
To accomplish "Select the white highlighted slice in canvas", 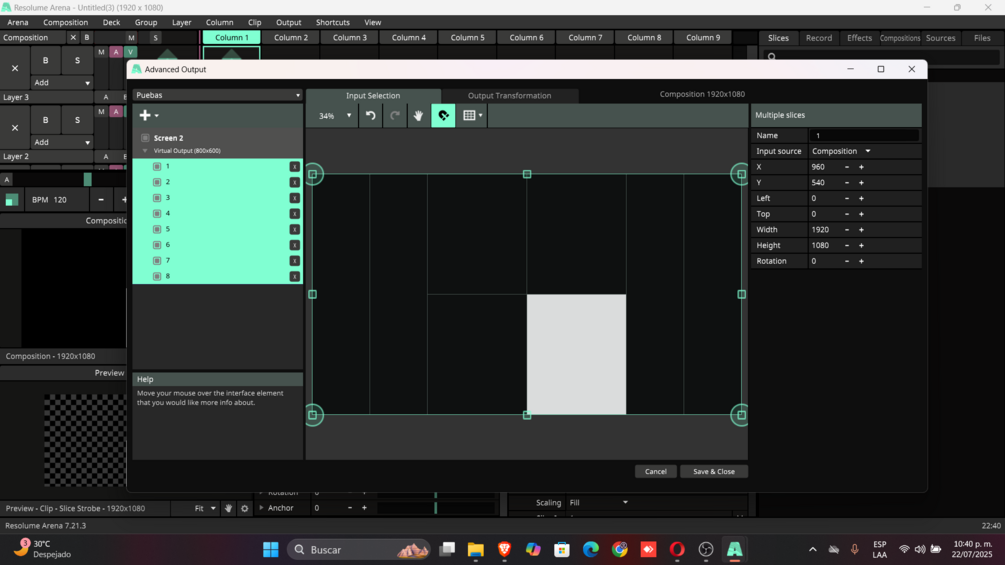I will 576,354.
